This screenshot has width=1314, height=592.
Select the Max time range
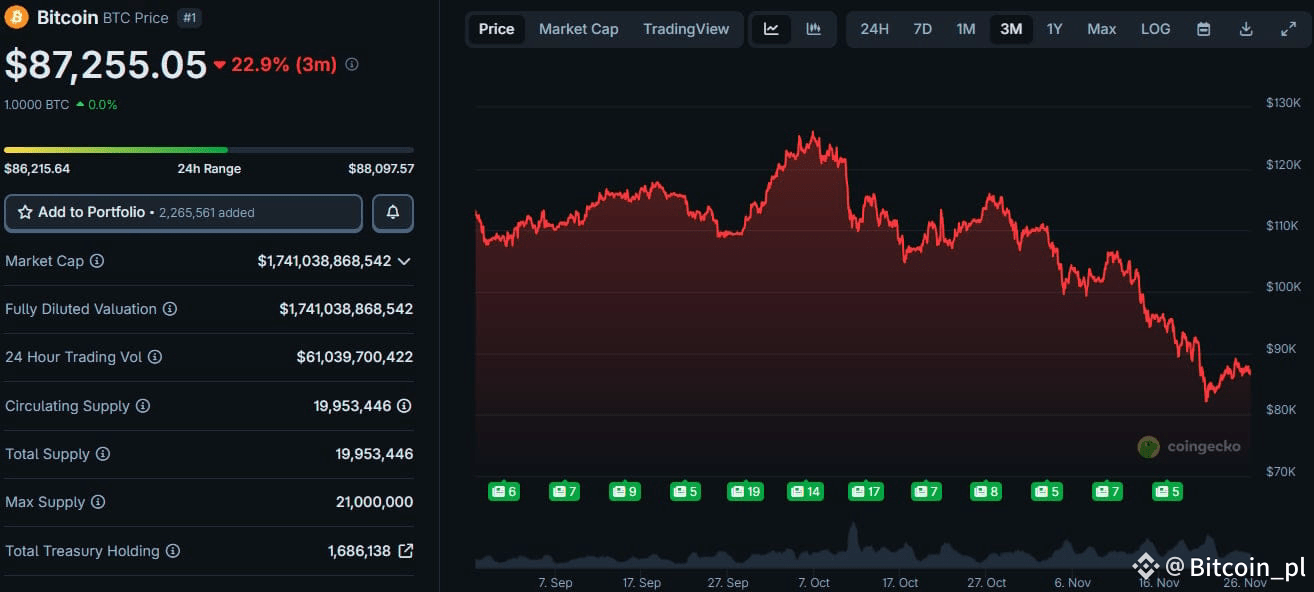pos(1101,29)
